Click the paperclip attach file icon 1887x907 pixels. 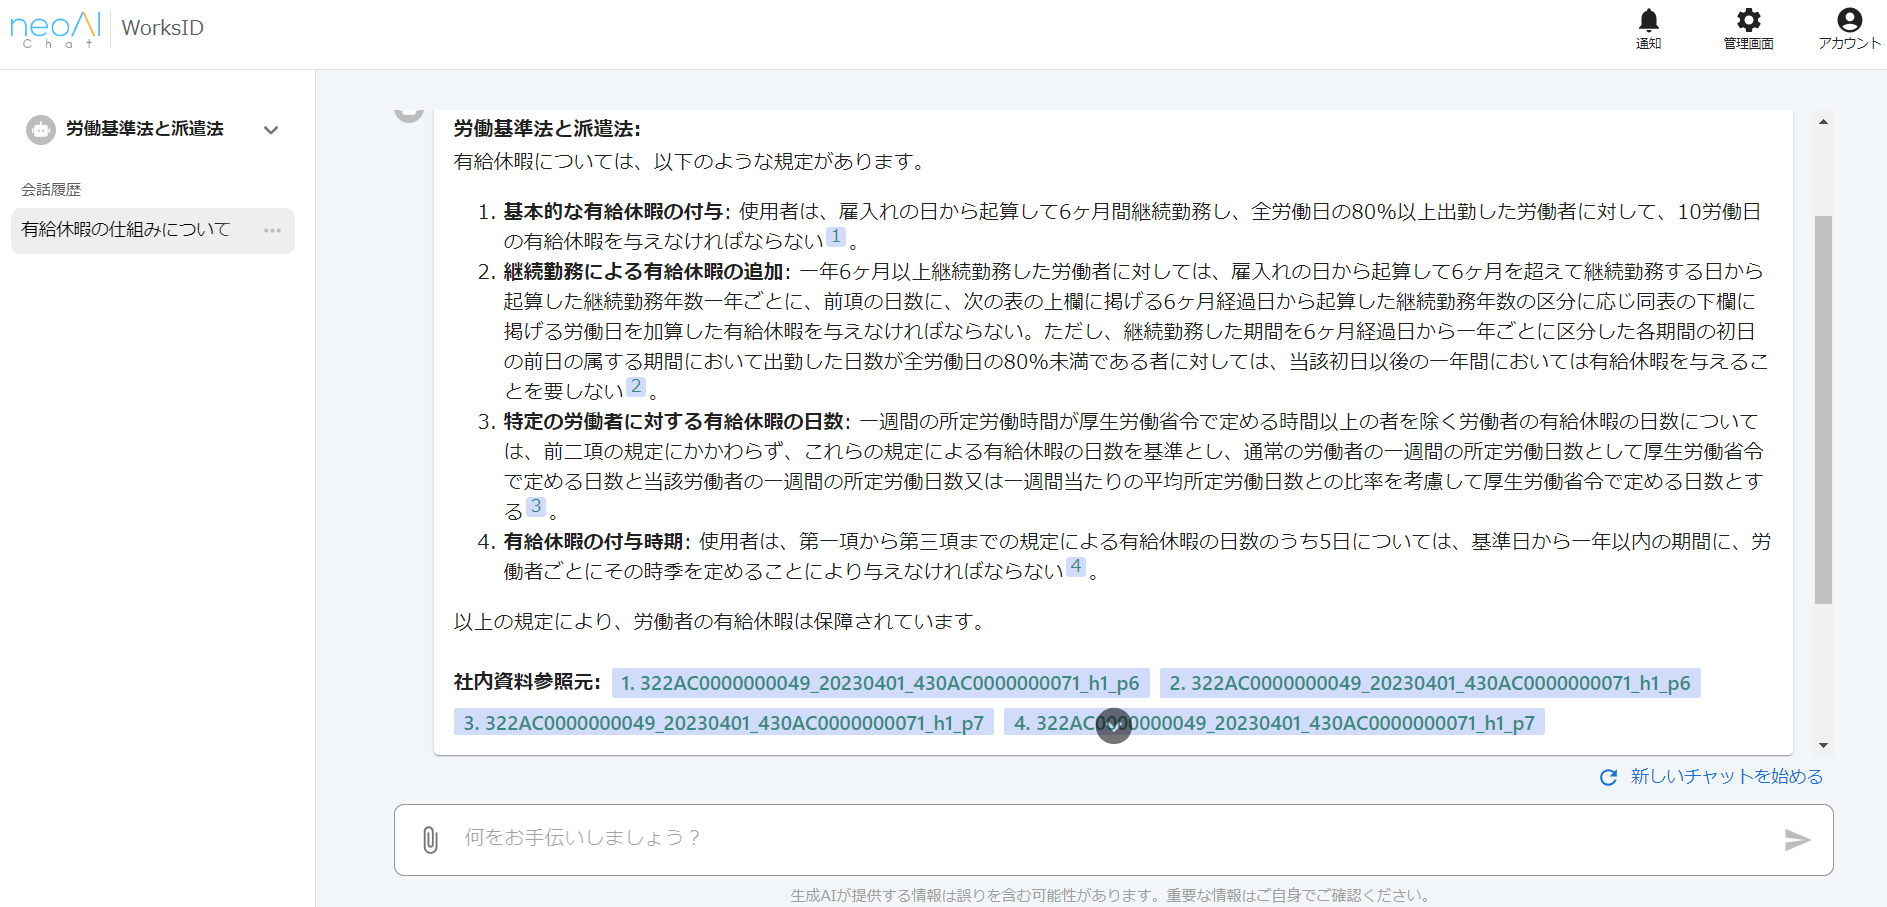[430, 839]
